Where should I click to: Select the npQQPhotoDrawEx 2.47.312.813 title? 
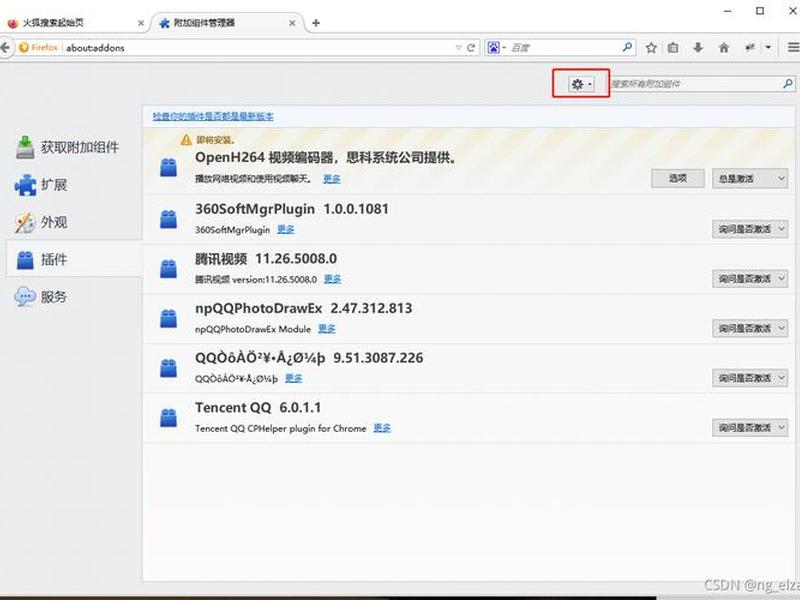[304, 308]
